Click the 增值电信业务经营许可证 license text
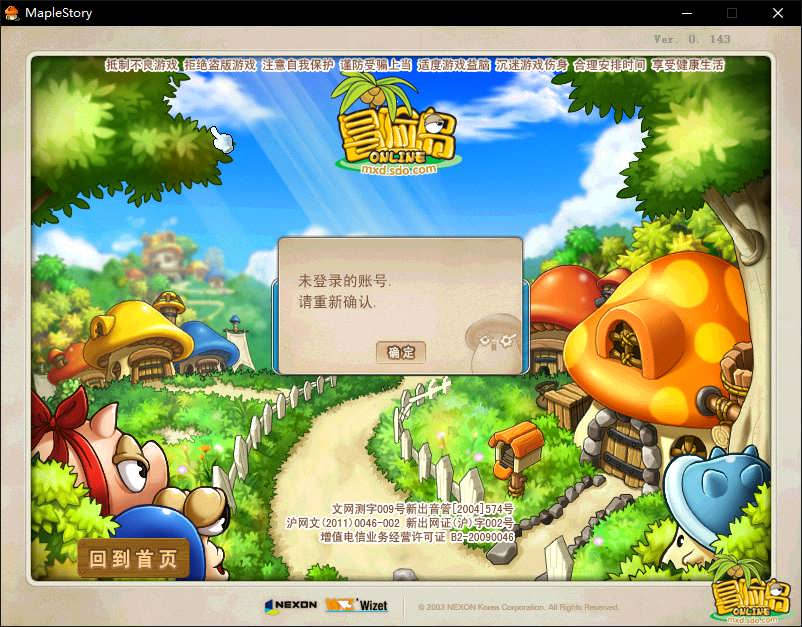The width and height of the screenshot is (802, 627). (417, 537)
